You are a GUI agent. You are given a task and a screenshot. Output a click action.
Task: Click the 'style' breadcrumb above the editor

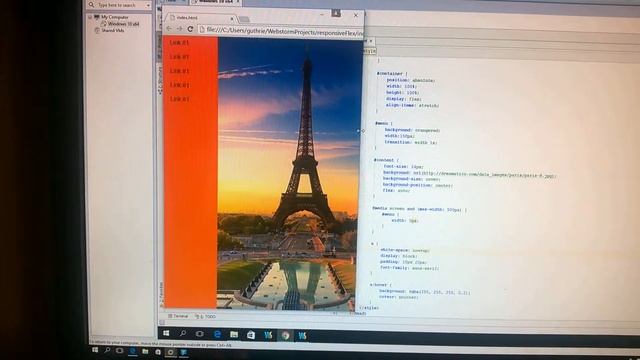(369, 51)
